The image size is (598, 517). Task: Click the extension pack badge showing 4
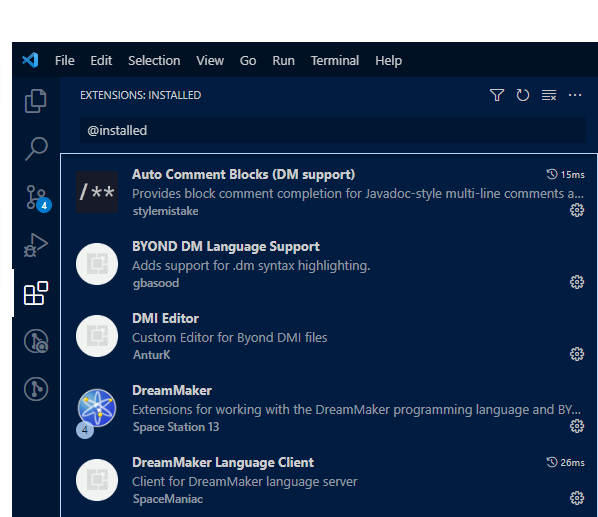pyautogui.click(x=85, y=430)
